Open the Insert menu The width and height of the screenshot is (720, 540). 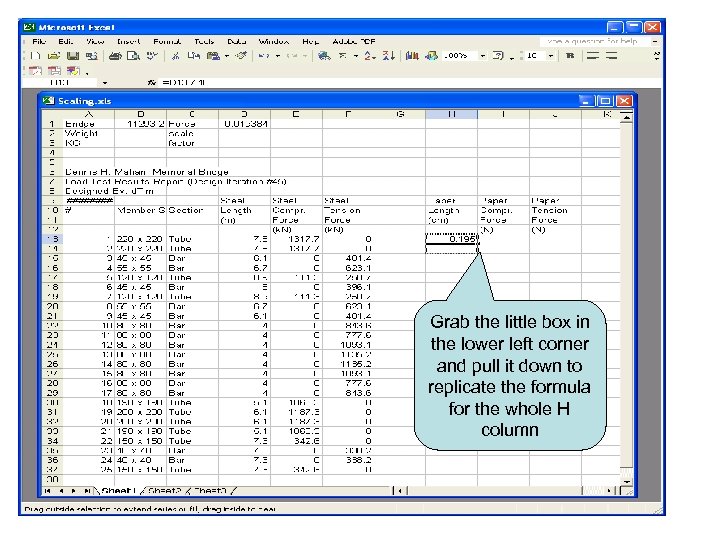point(129,41)
